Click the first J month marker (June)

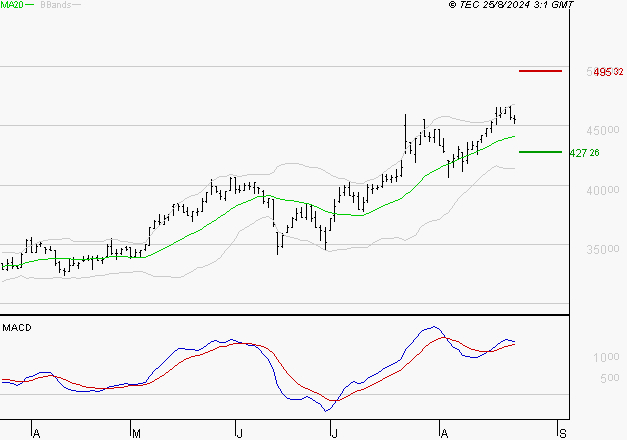point(239,434)
